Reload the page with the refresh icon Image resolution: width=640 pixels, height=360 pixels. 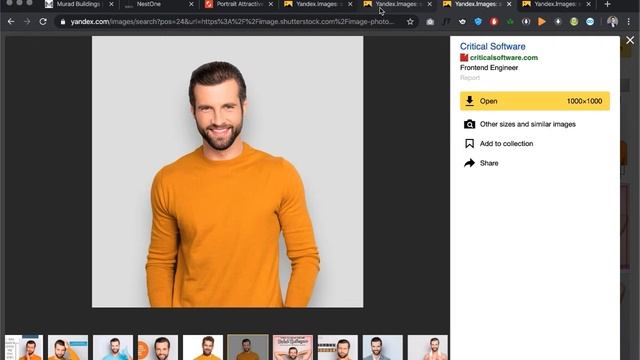[x=43, y=22]
